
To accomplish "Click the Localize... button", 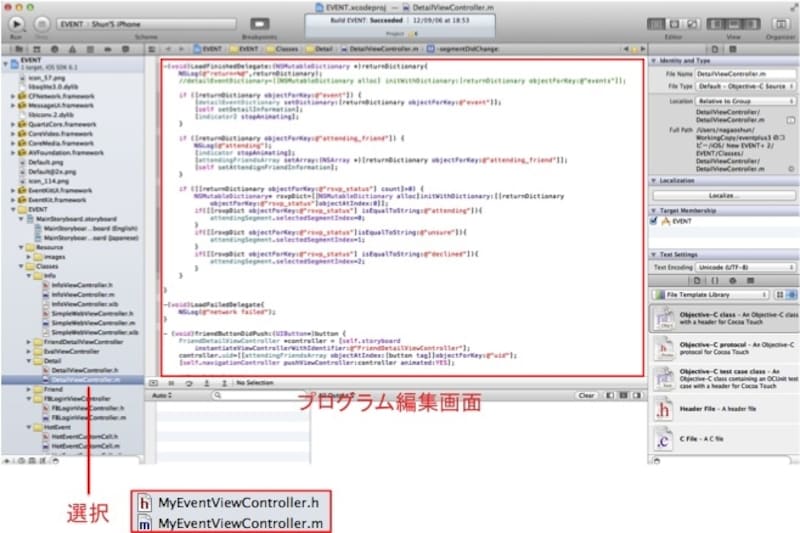I will coord(723,195).
